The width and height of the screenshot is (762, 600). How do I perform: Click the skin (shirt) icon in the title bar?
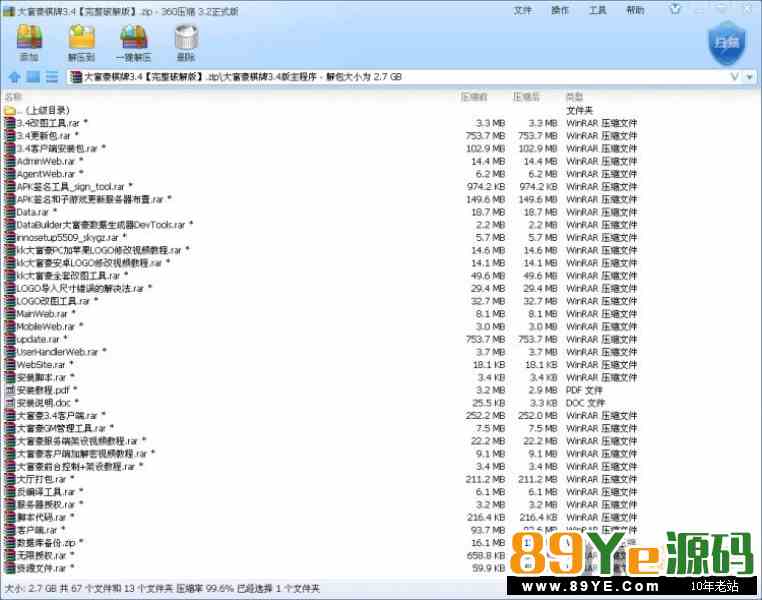click(x=675, y=9)
